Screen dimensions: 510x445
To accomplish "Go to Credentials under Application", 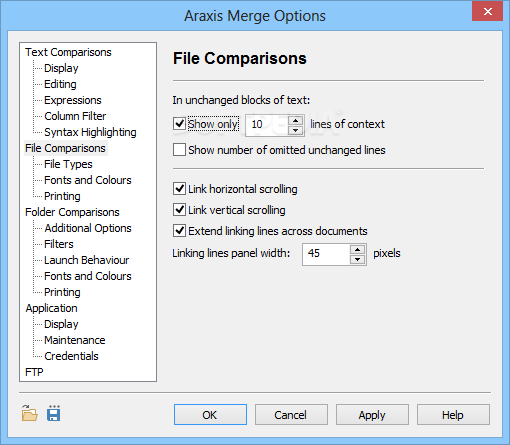I will [x=71, y=356].
